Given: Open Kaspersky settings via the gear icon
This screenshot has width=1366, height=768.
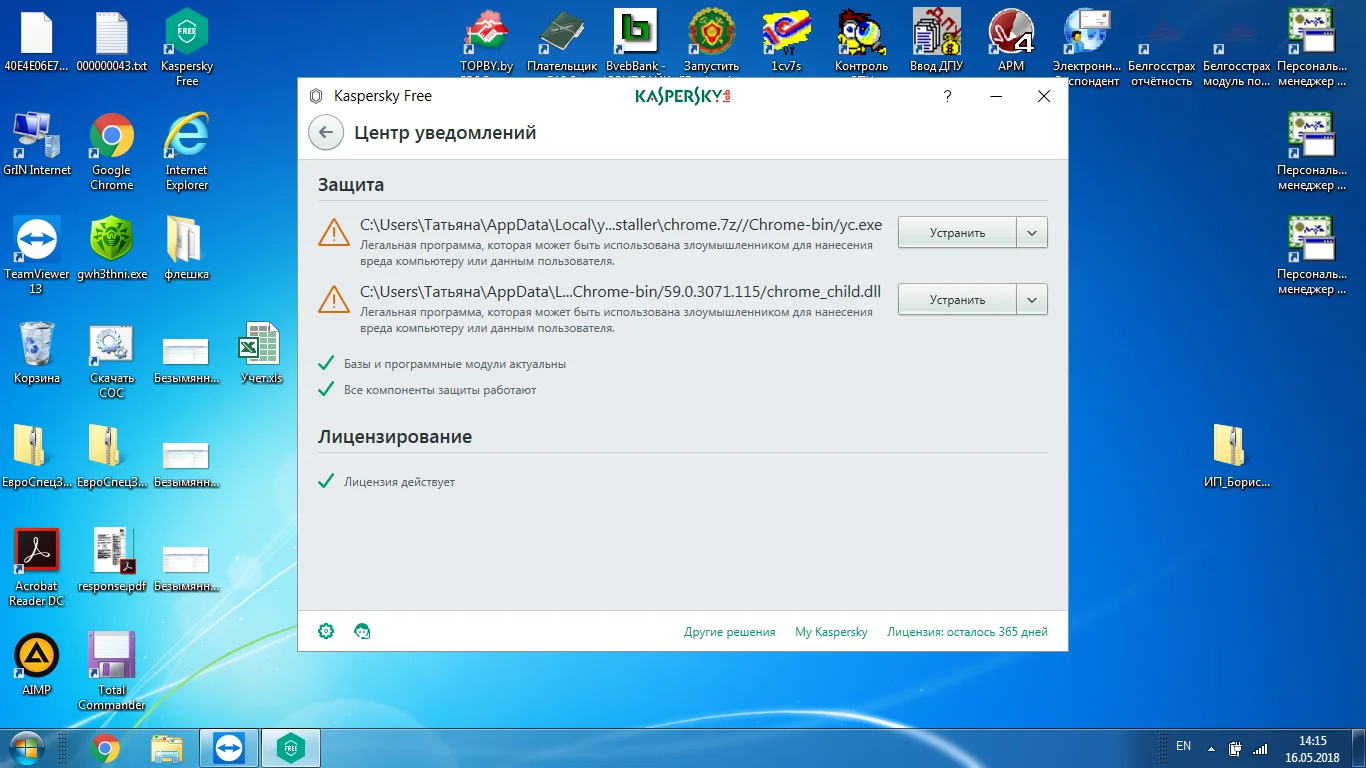Looking at the screenshot, I should coord(325,631).
